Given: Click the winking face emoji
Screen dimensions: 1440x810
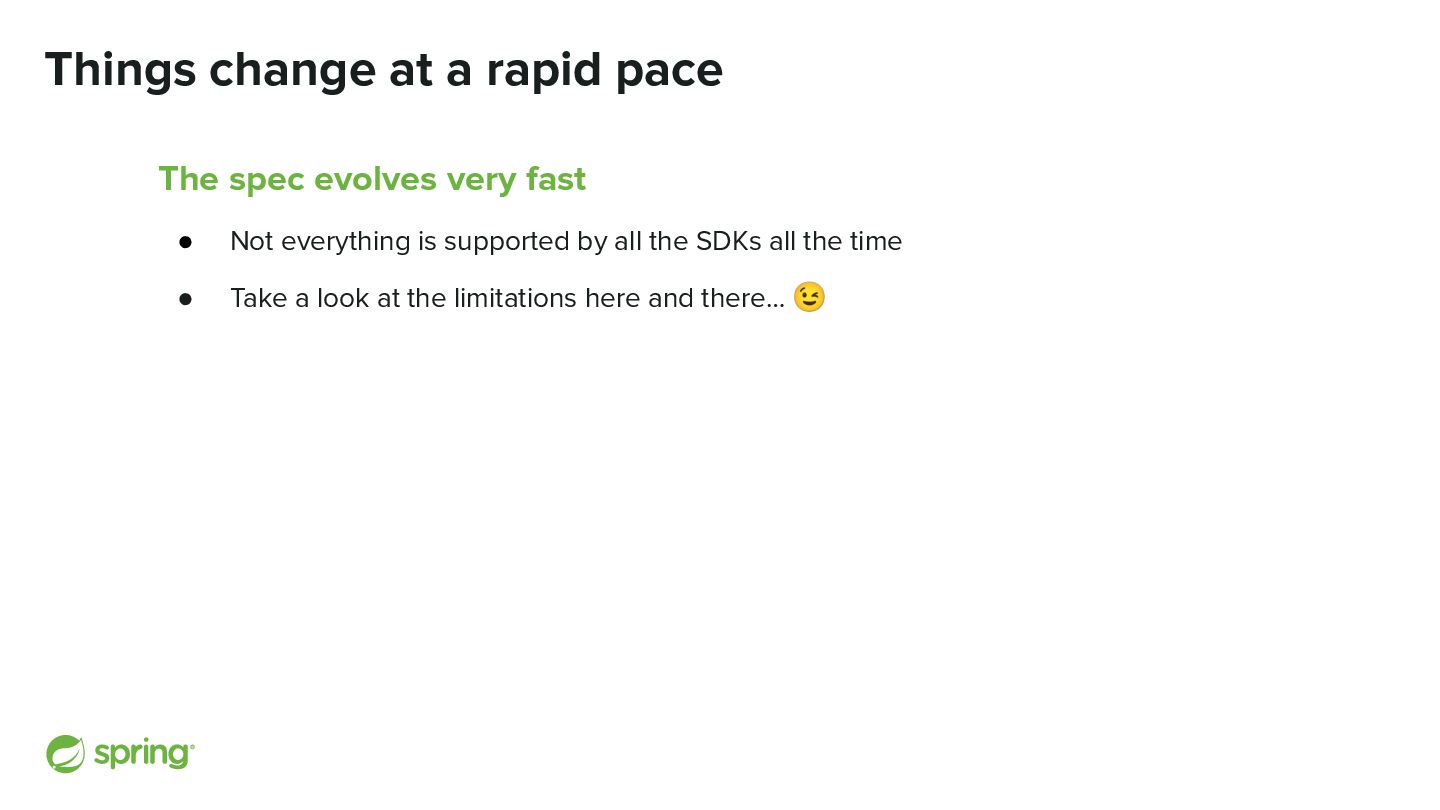Looking at the screenshot, I should point(809,297).
